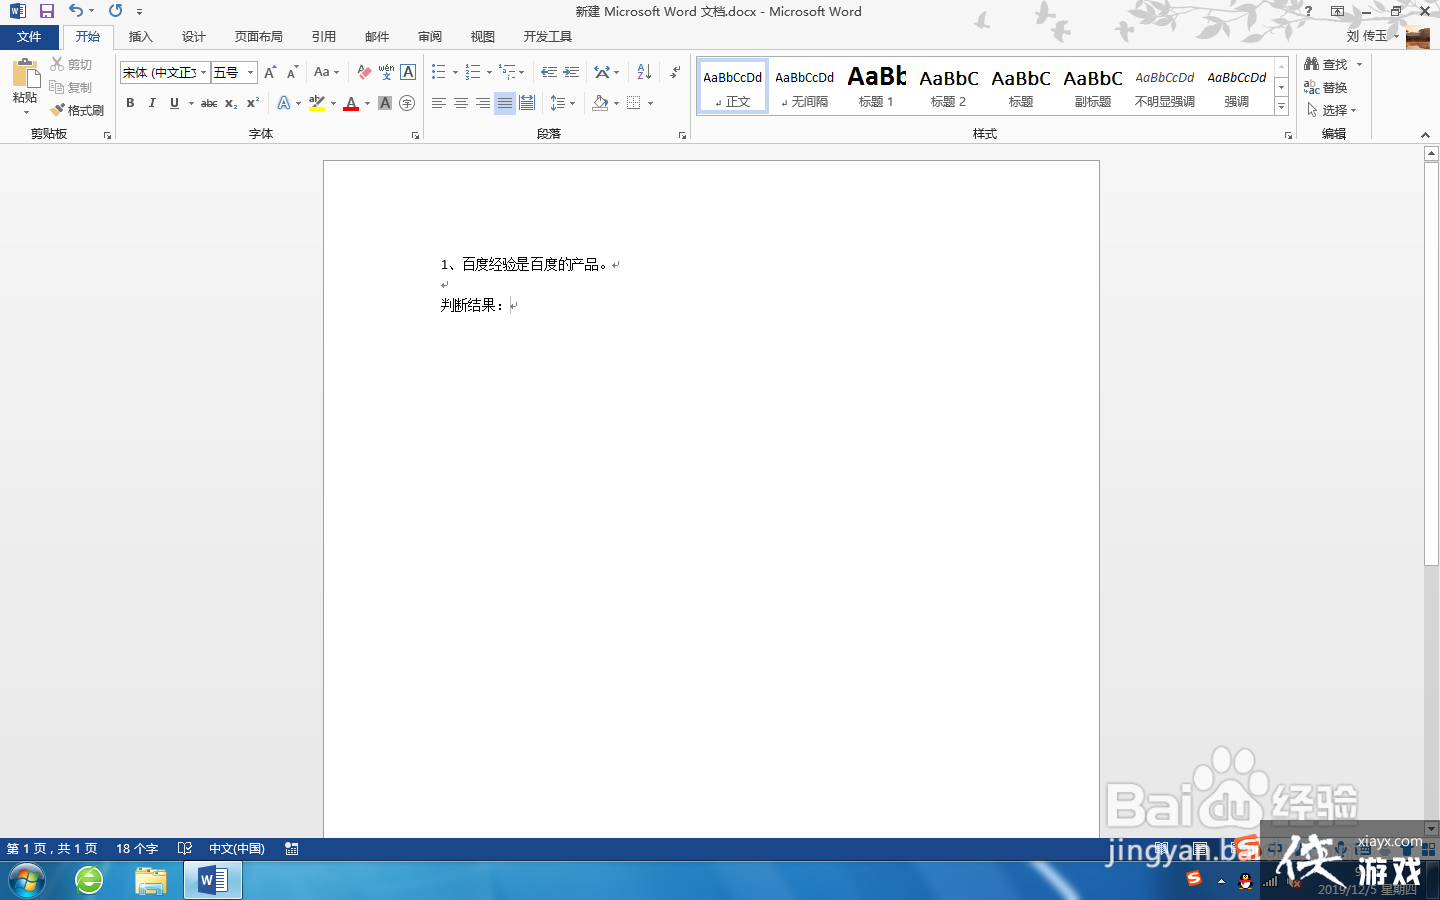Click Replace (替换) button

[x=1326, y=87]
